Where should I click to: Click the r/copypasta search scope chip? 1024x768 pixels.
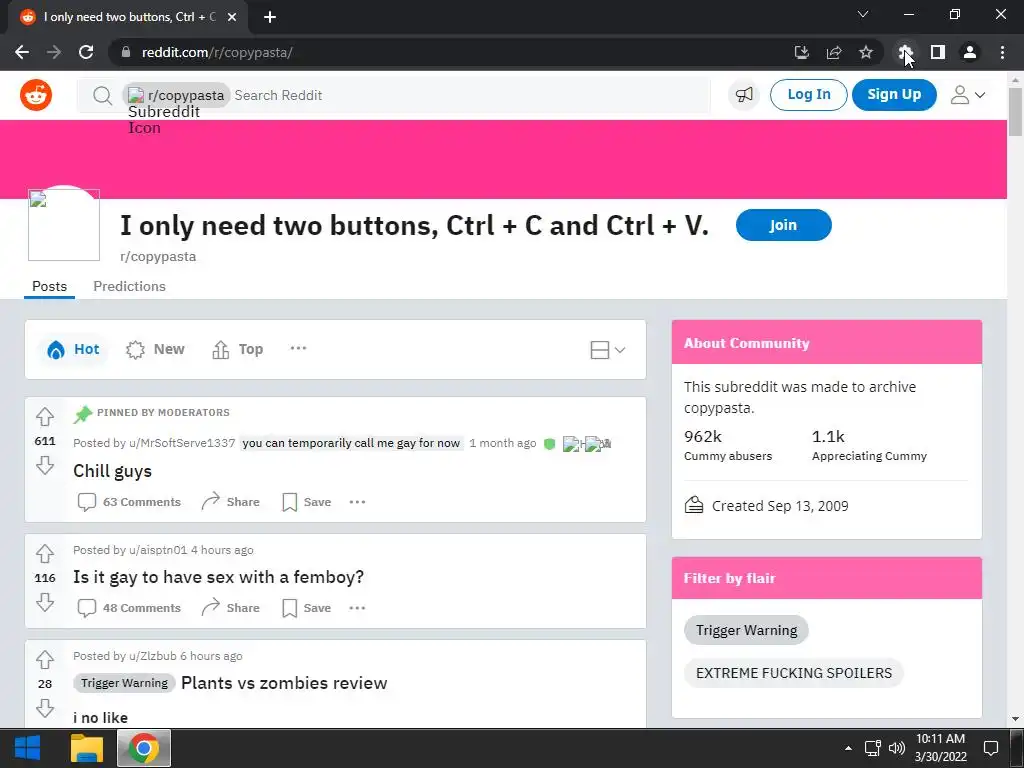tap(176, 95)
